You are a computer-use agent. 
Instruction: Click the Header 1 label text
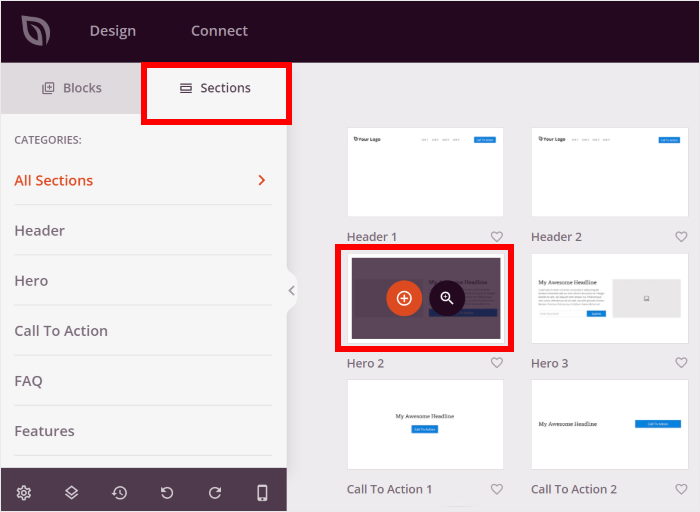(372, 237)
